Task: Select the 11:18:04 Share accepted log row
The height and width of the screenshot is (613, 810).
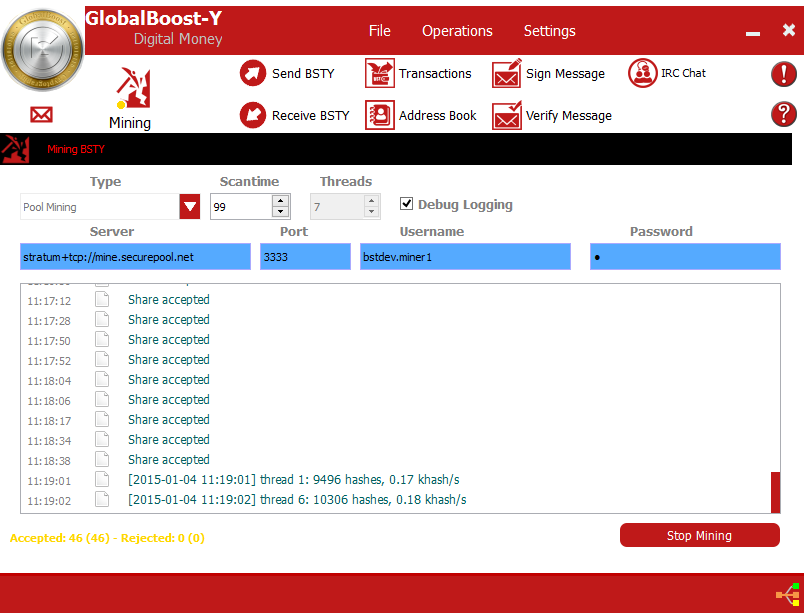Action: 396,380
